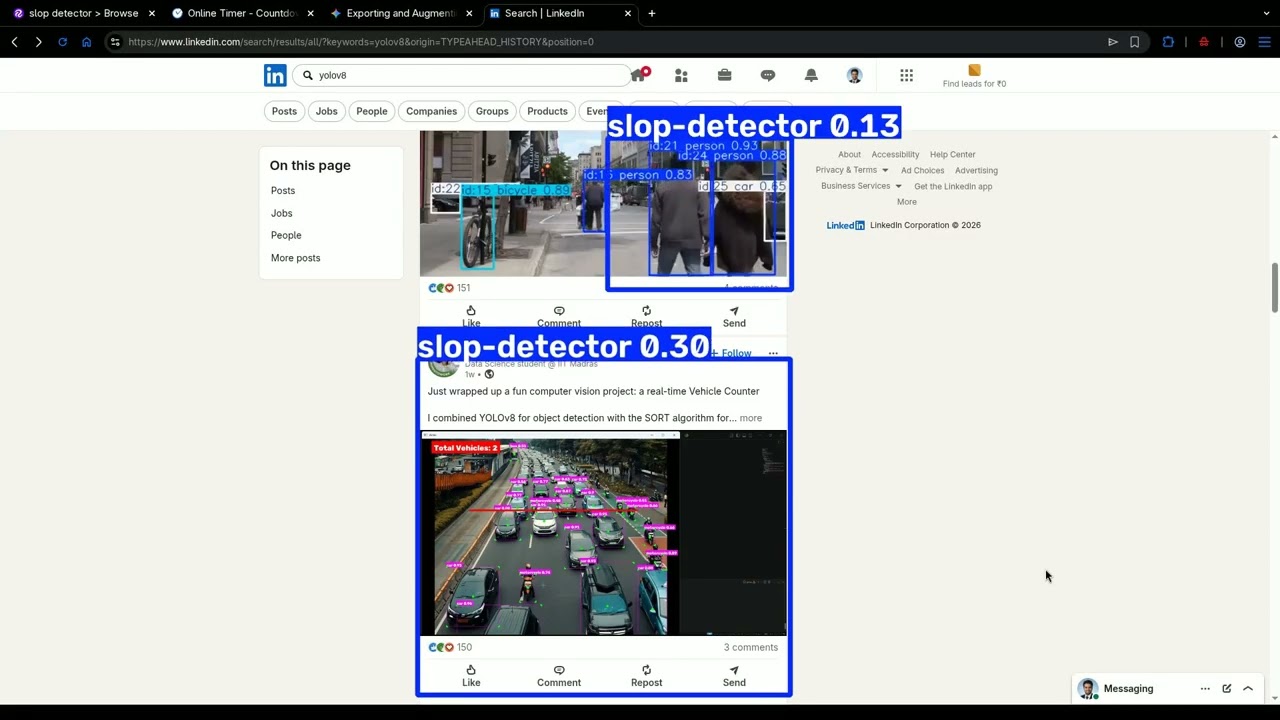Click the browser home icon
This screenshot has width=1280, height=720.
86,42
